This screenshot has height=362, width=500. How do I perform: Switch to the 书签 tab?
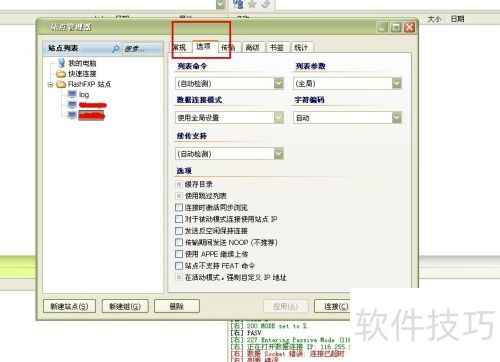277,47
